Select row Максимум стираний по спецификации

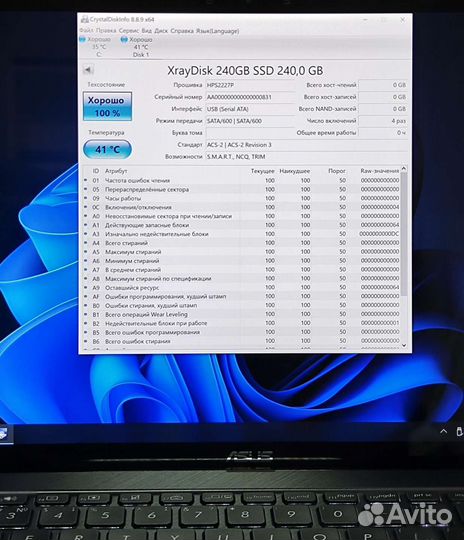(x=241, y=278)
